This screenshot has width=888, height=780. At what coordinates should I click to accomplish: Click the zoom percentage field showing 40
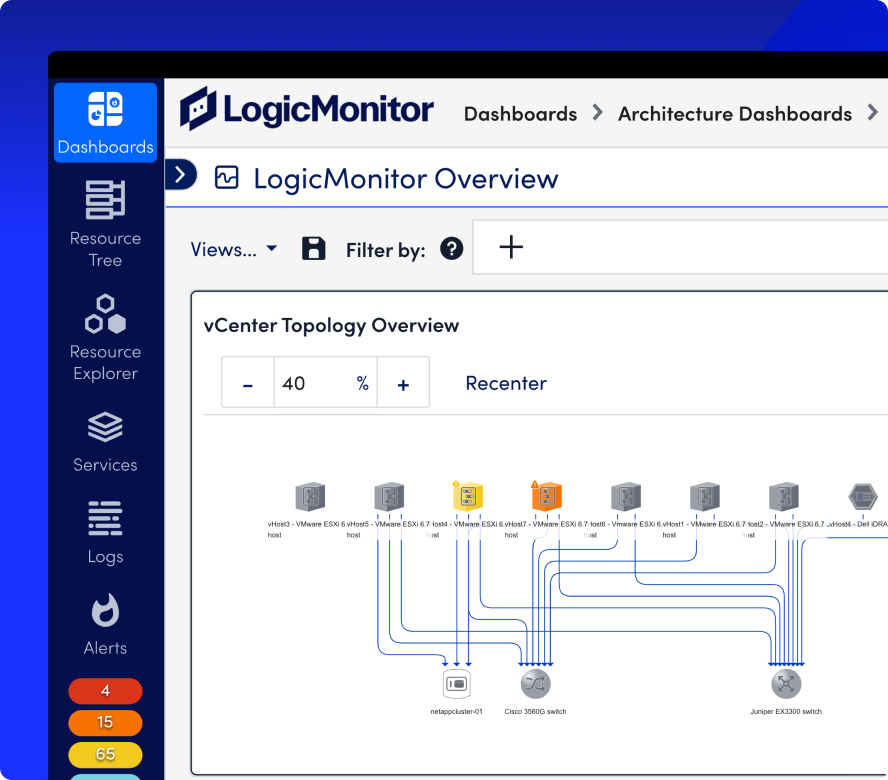point(326,382)
